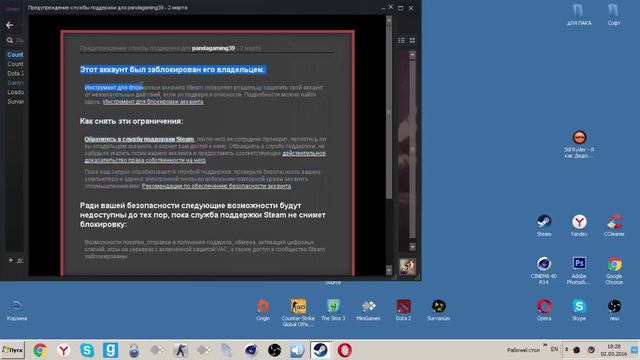
Task: Click the speaker icon in the taskbar
Action: click(298, 350)
